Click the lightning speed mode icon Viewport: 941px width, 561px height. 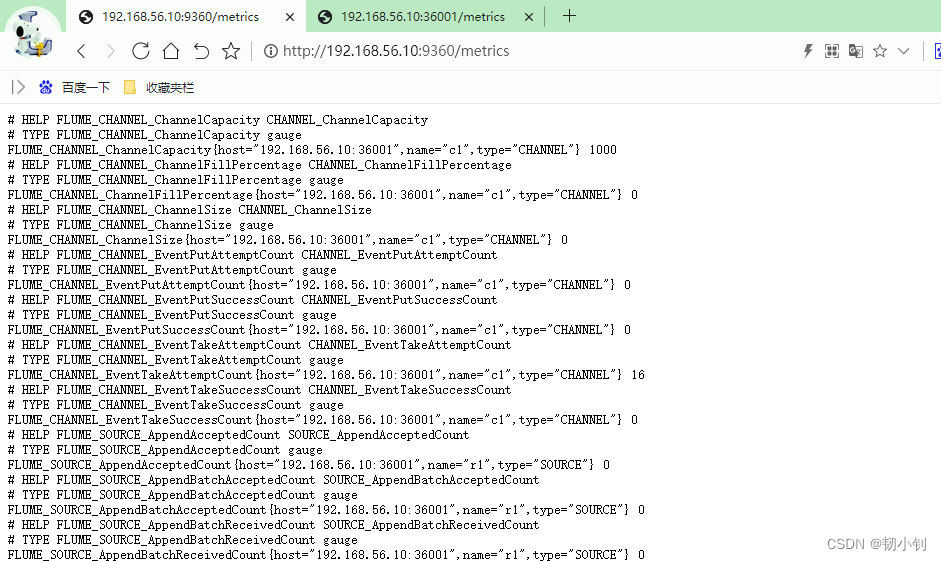(x=808, y=51)
